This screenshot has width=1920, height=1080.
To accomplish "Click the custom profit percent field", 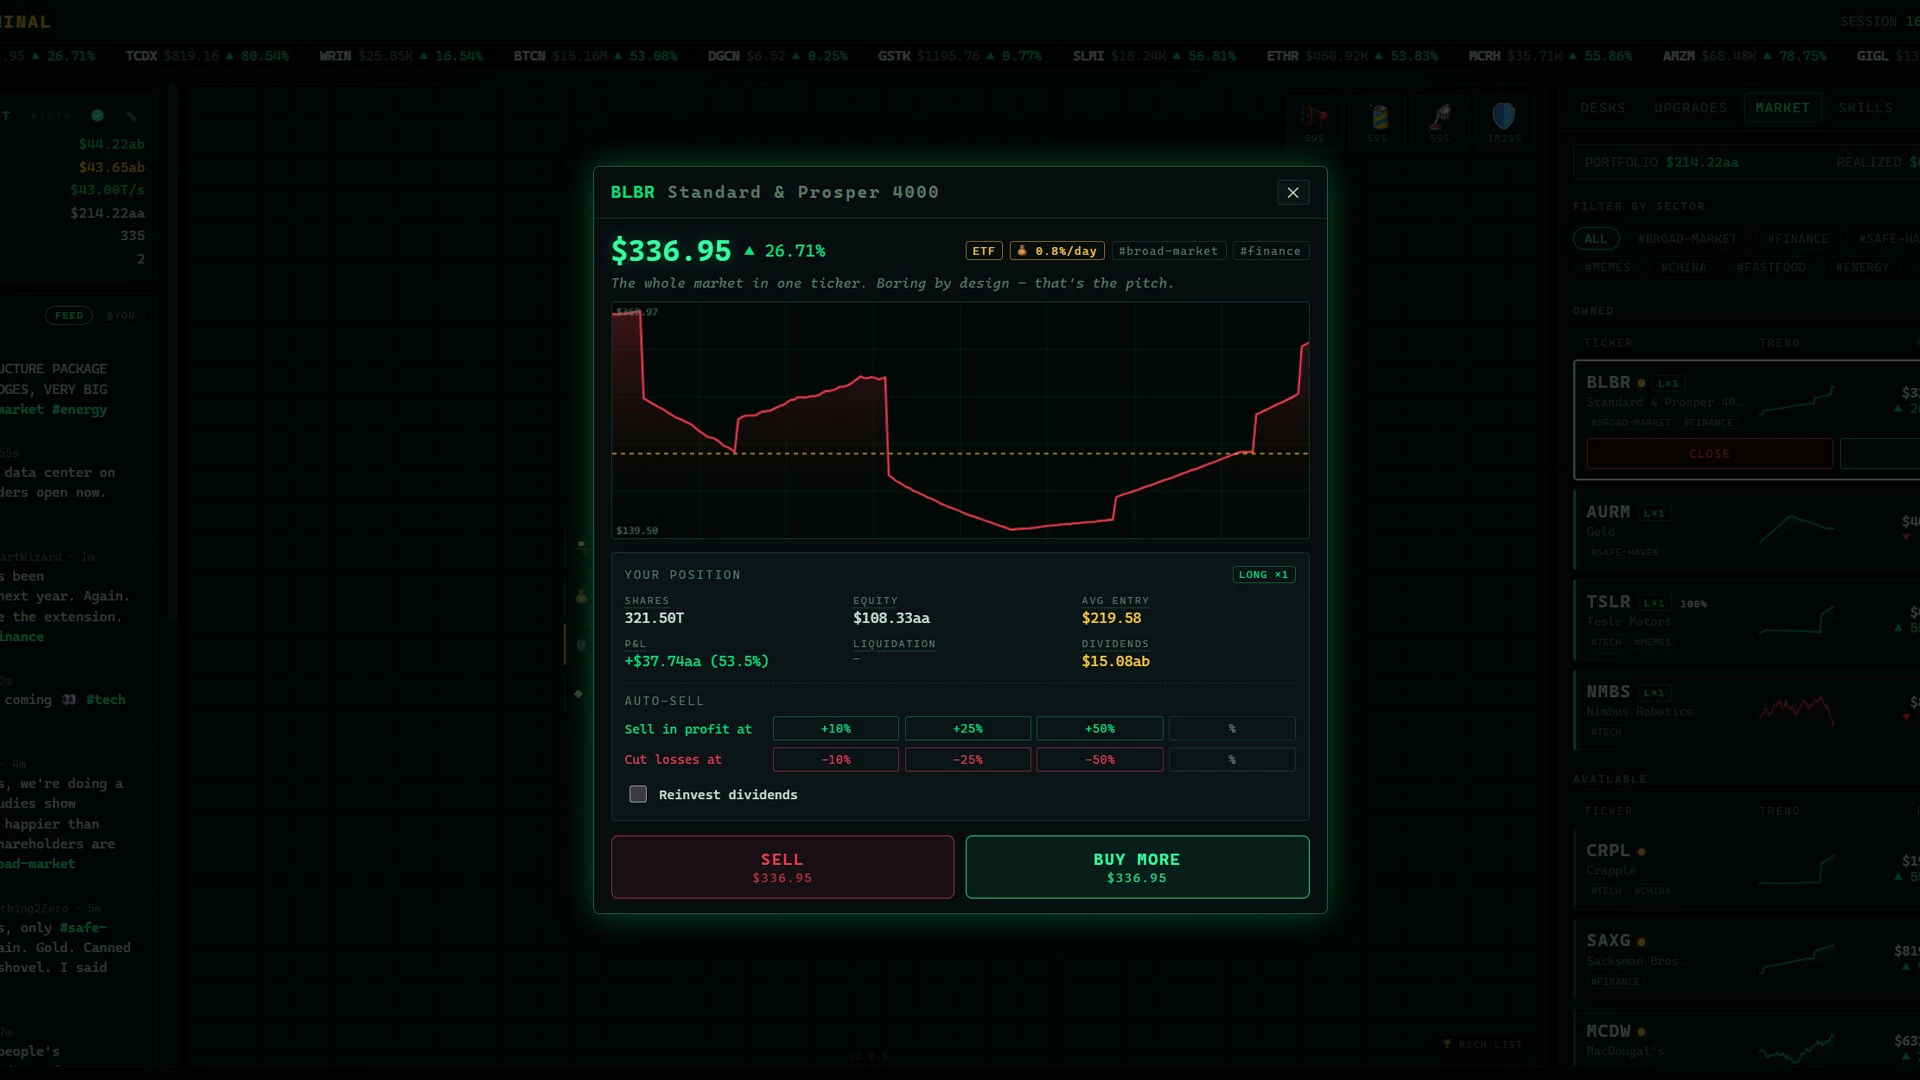I will click(1231, 729).
